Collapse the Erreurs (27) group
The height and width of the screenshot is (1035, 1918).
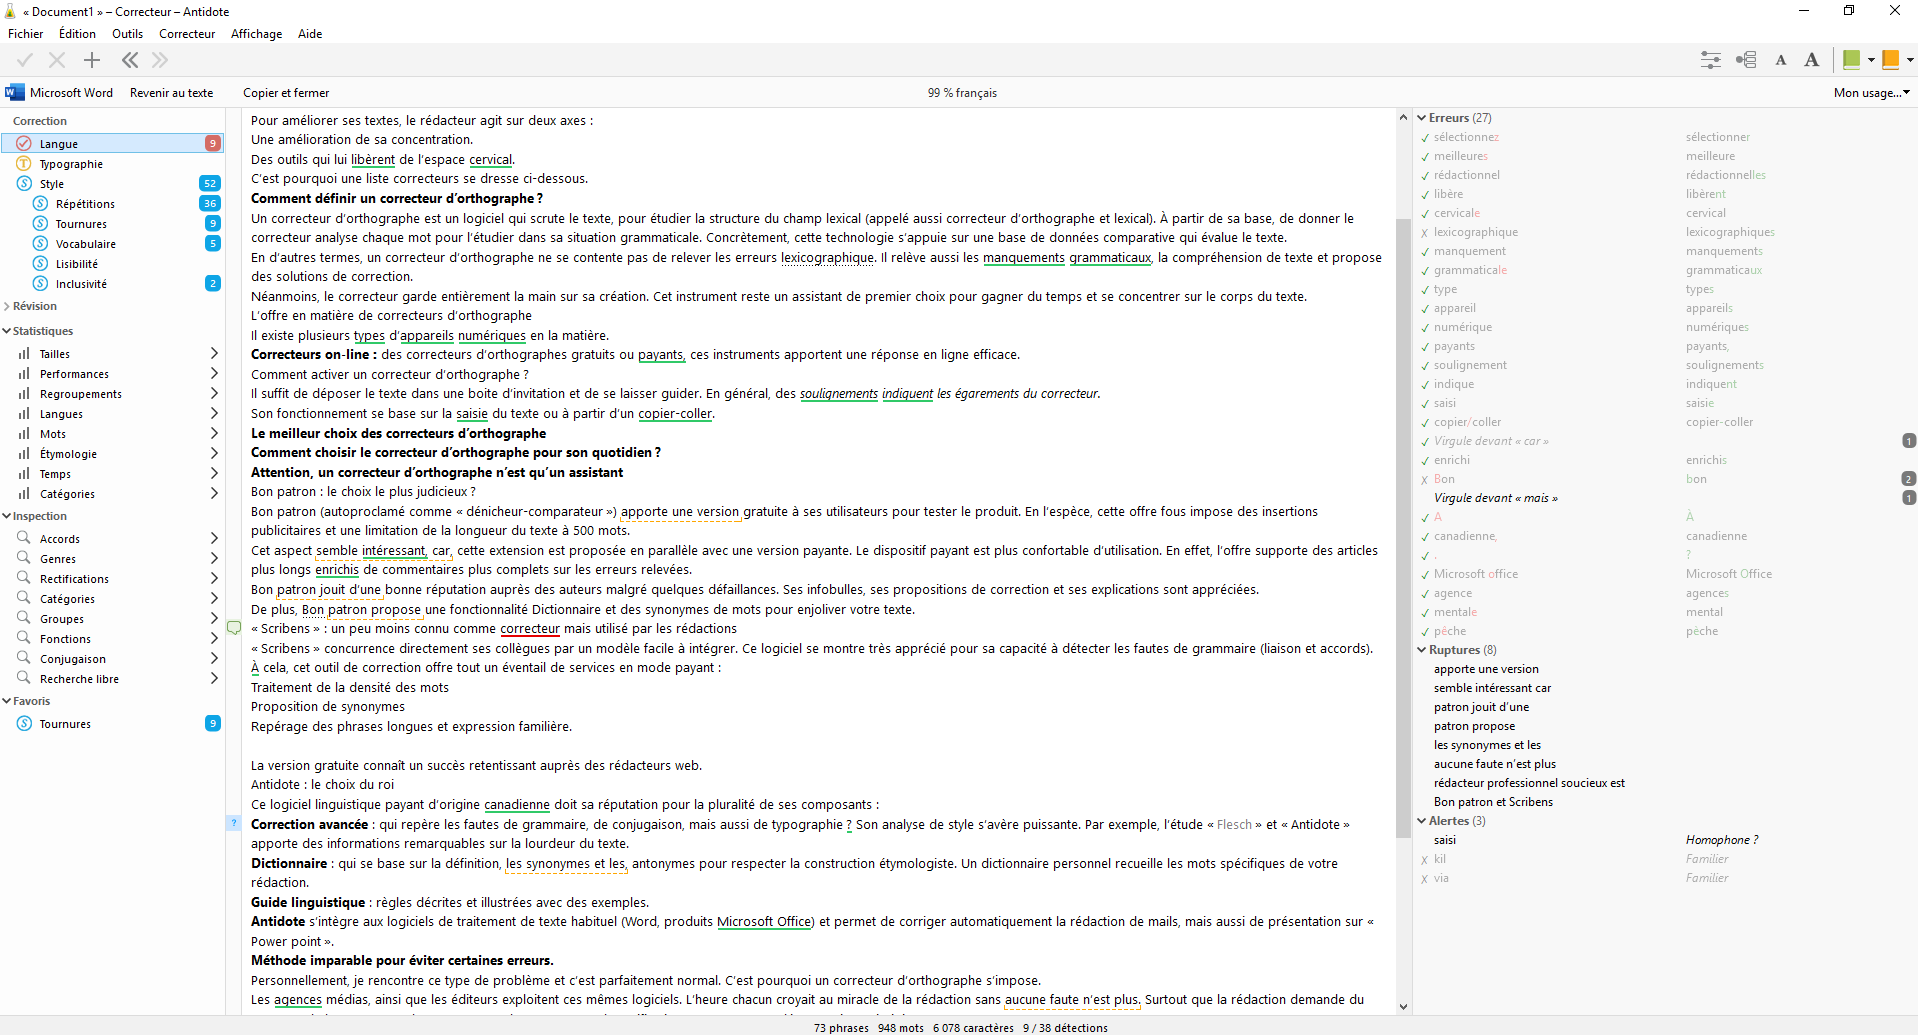point(1422,117)
